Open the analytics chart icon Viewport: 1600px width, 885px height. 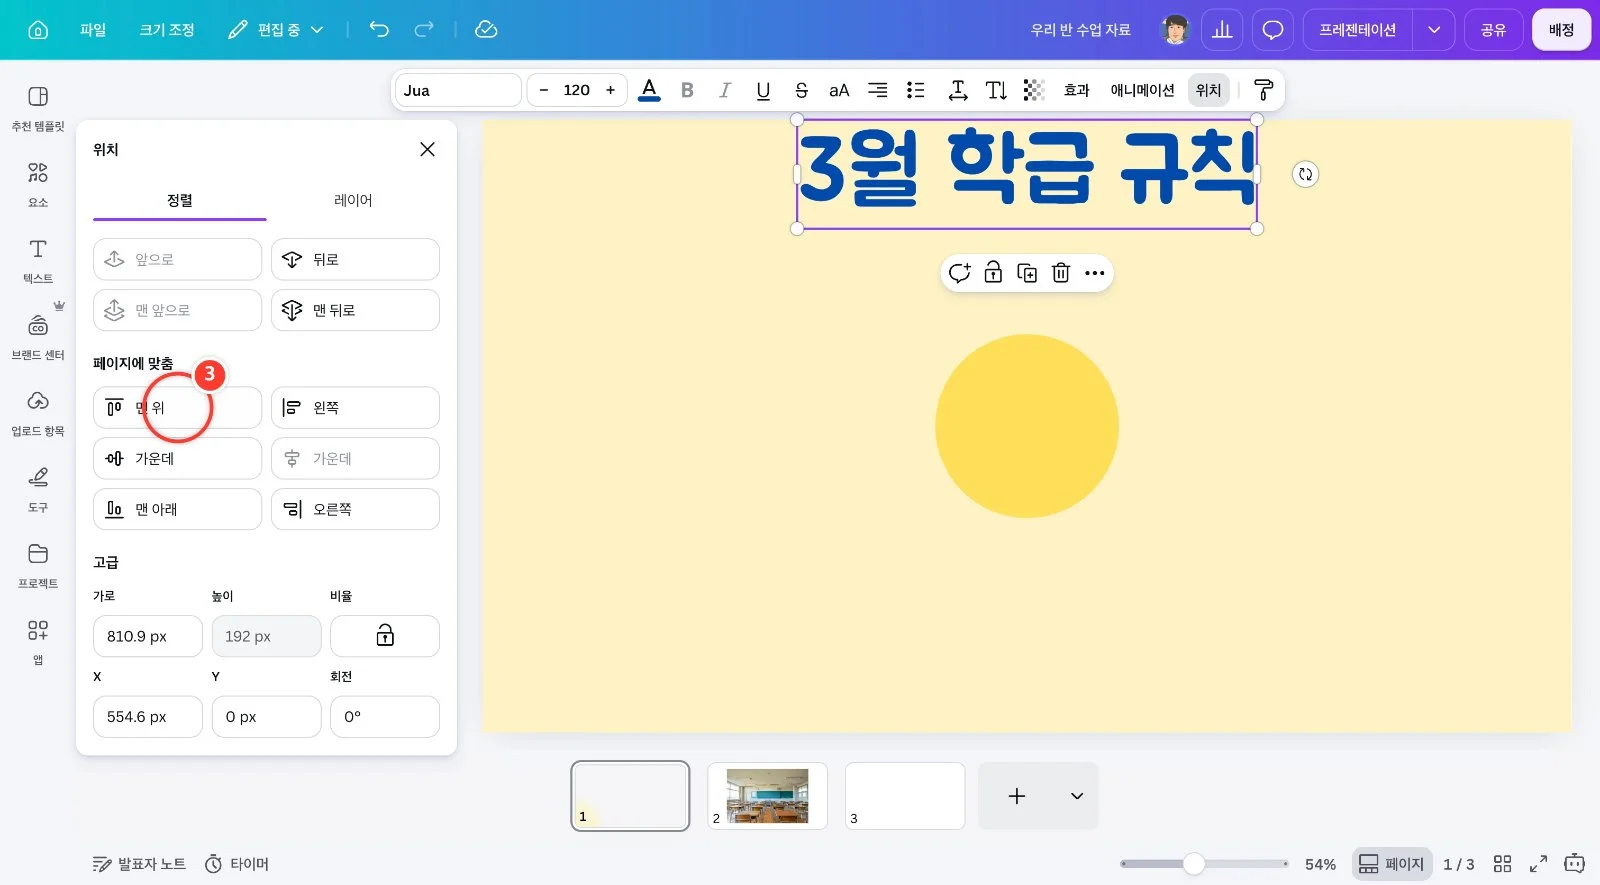click(1222, 30)
